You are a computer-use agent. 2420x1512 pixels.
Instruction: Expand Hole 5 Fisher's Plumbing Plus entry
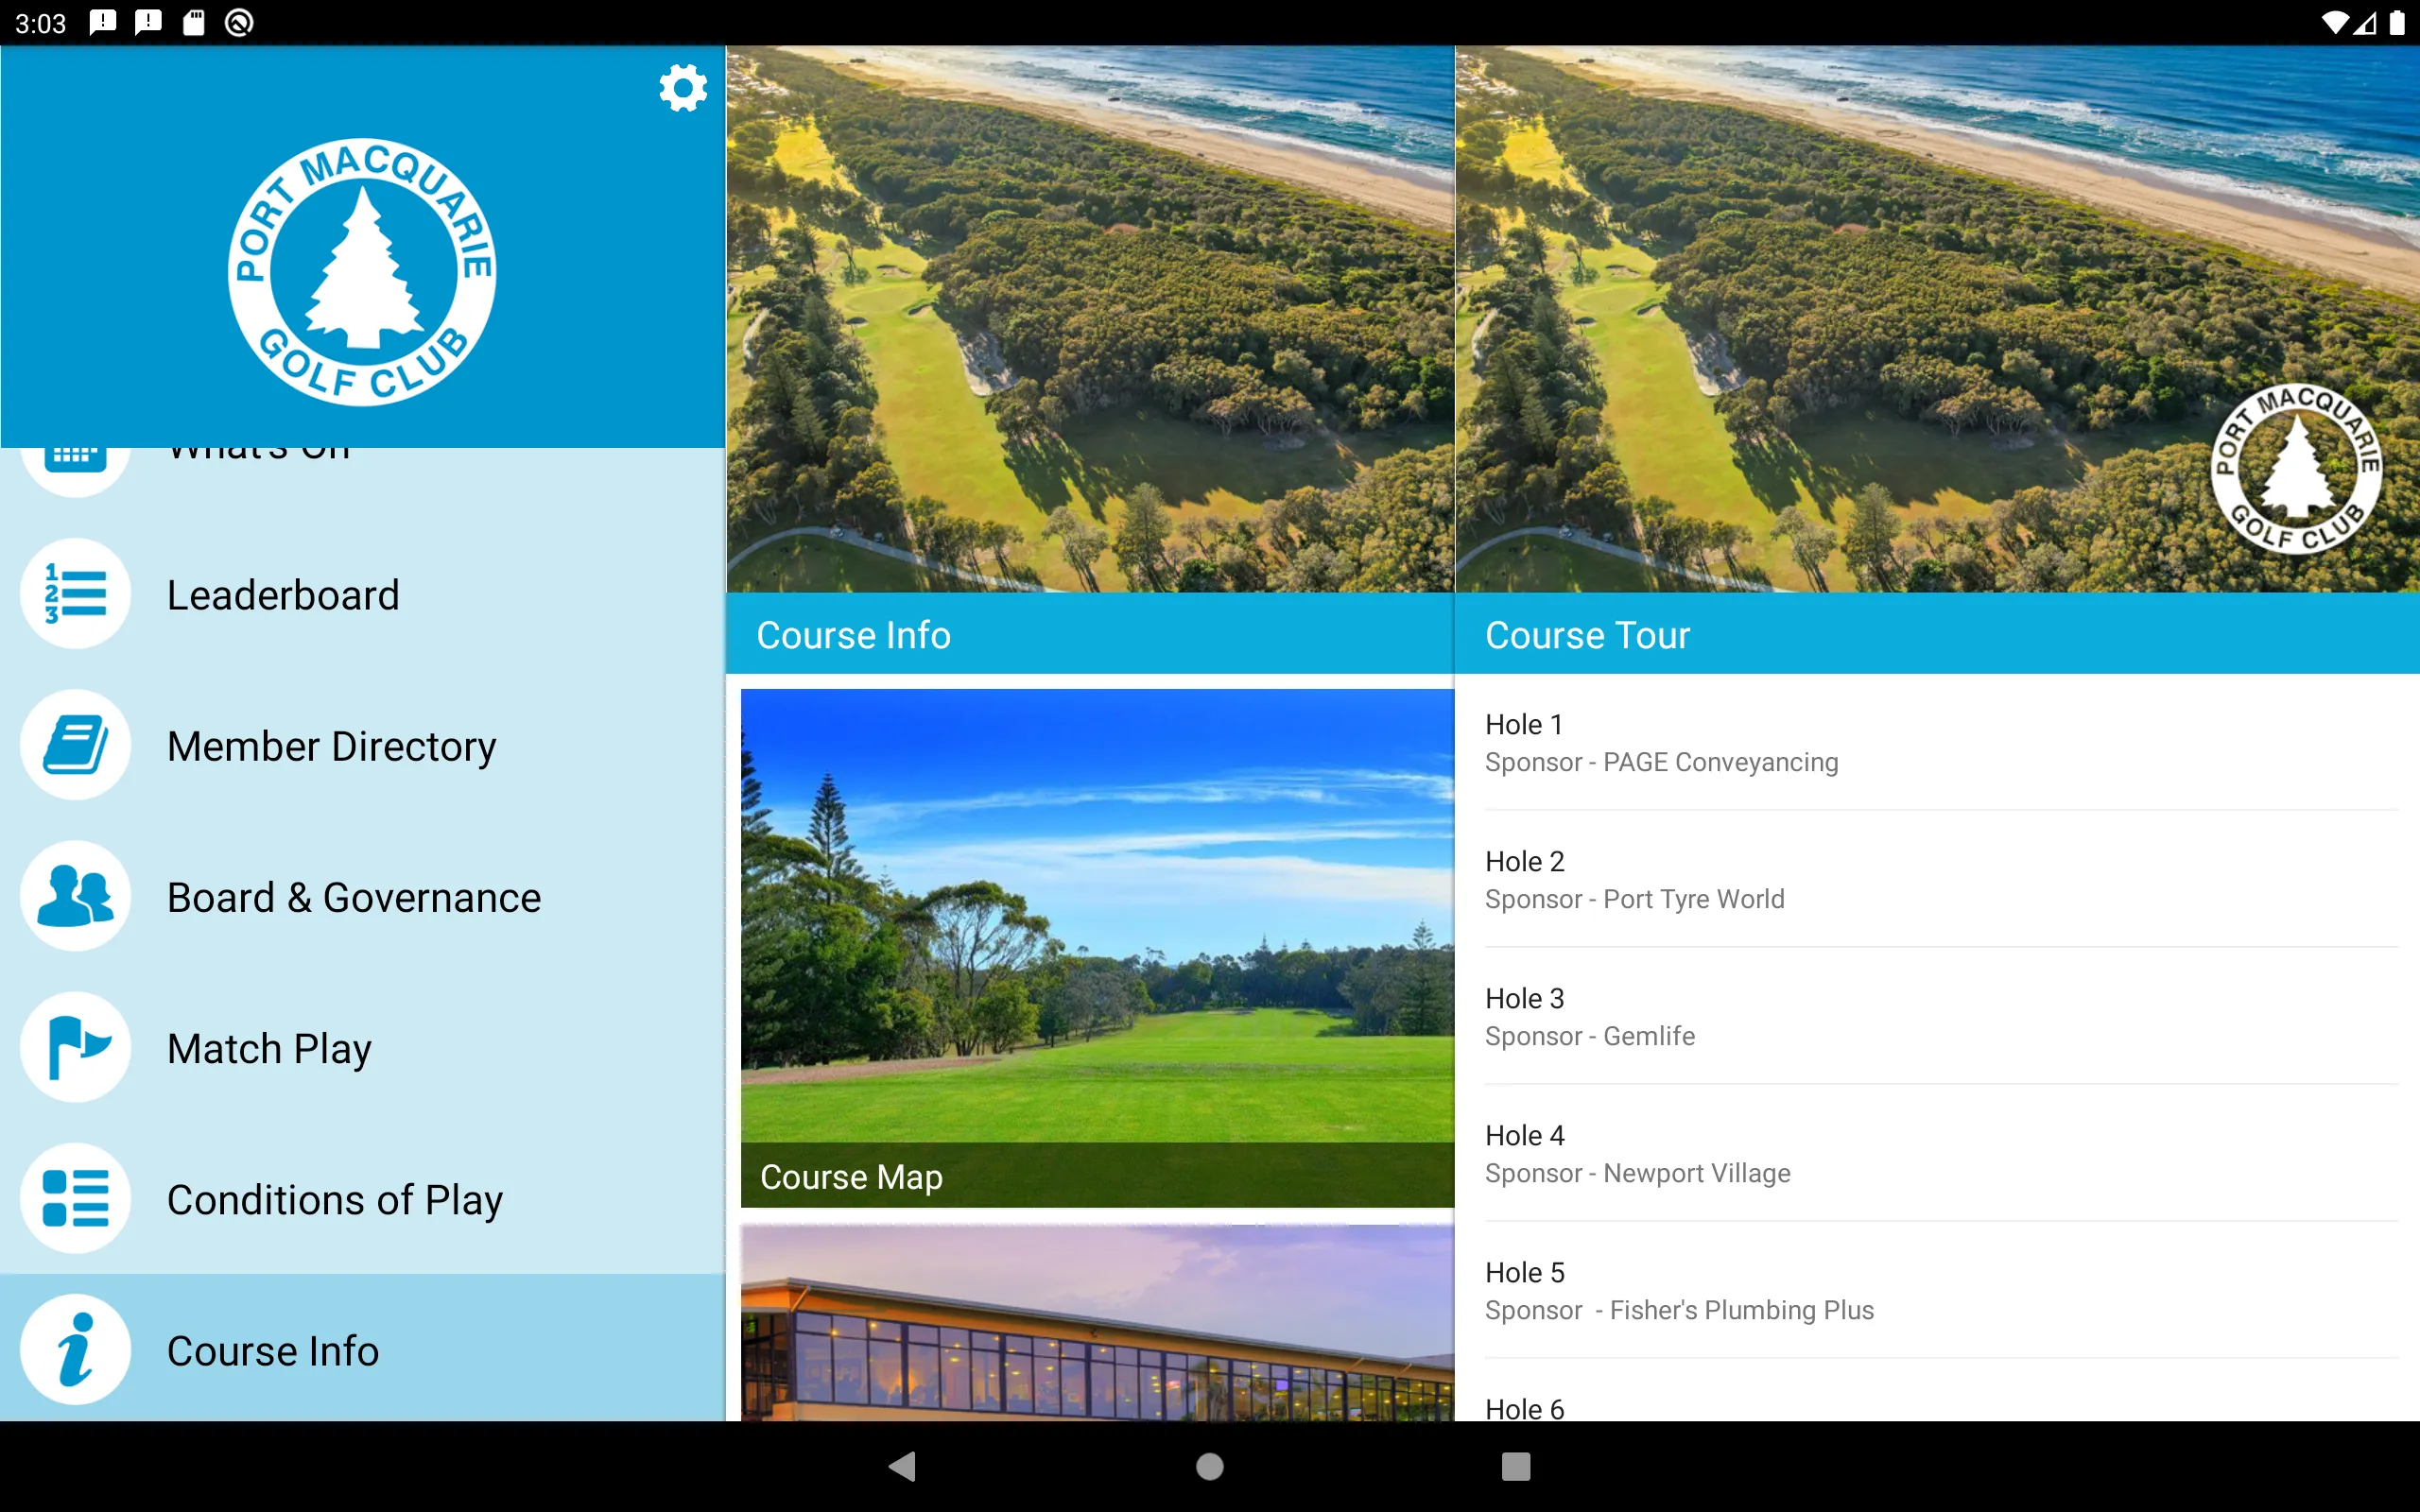click(1937, 1291)
